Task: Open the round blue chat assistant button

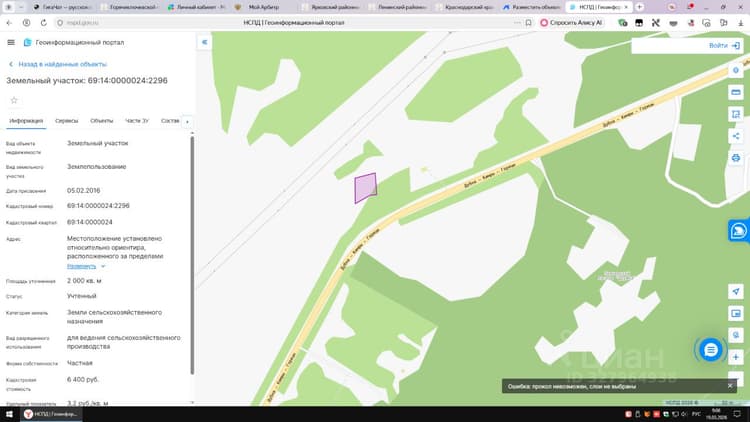Action: (710, 350)
